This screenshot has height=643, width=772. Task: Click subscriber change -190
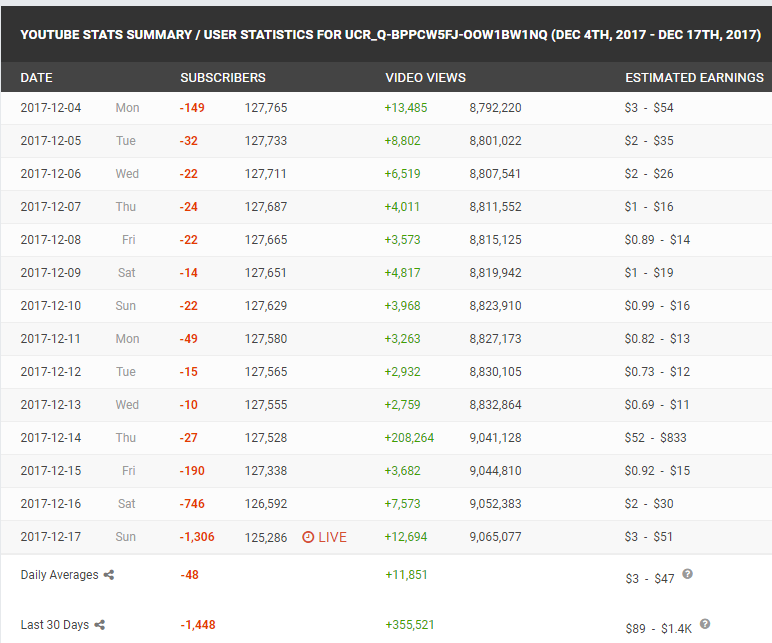pyautogui.click(x=192, y=471)
